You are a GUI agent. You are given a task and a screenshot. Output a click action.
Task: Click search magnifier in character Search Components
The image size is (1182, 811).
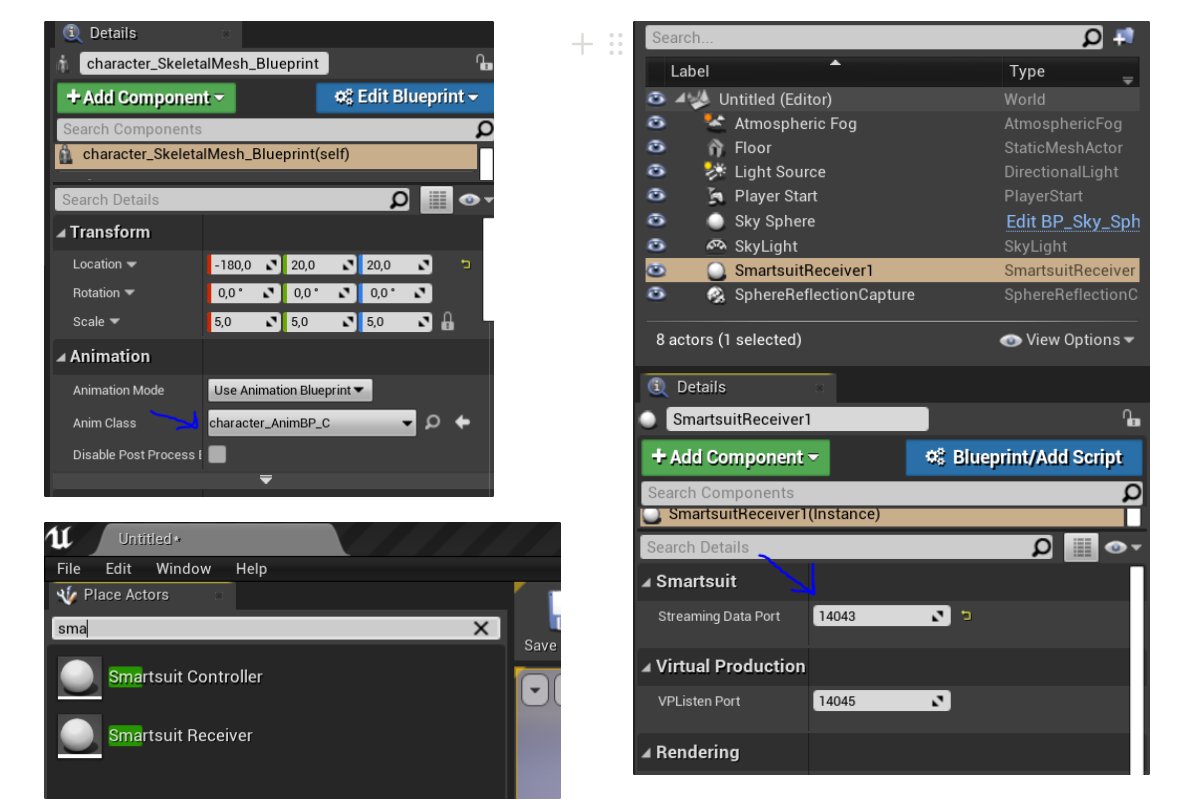pos(484,129)
